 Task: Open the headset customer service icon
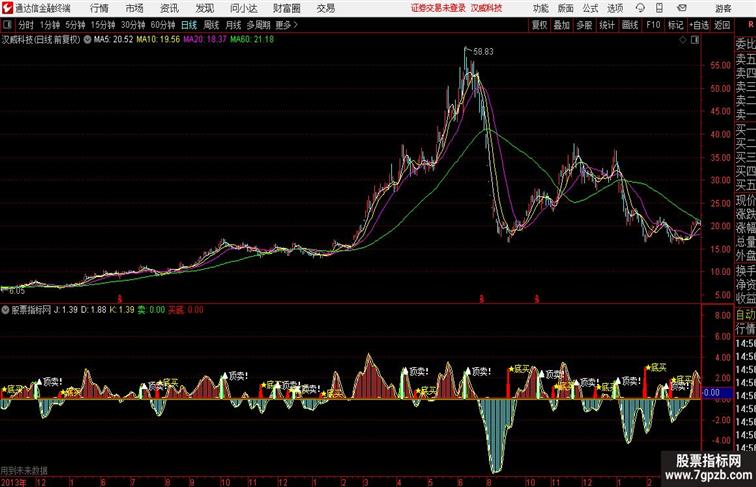pos(640,8)
